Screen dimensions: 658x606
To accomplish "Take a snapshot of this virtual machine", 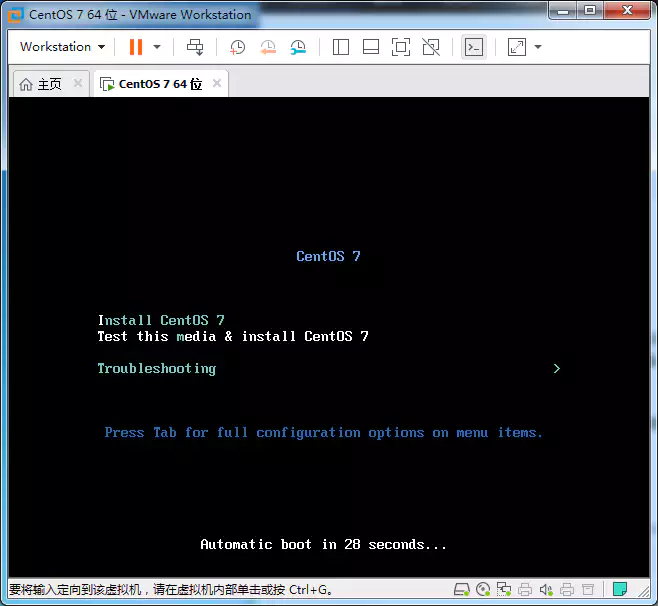I will 238,47.
